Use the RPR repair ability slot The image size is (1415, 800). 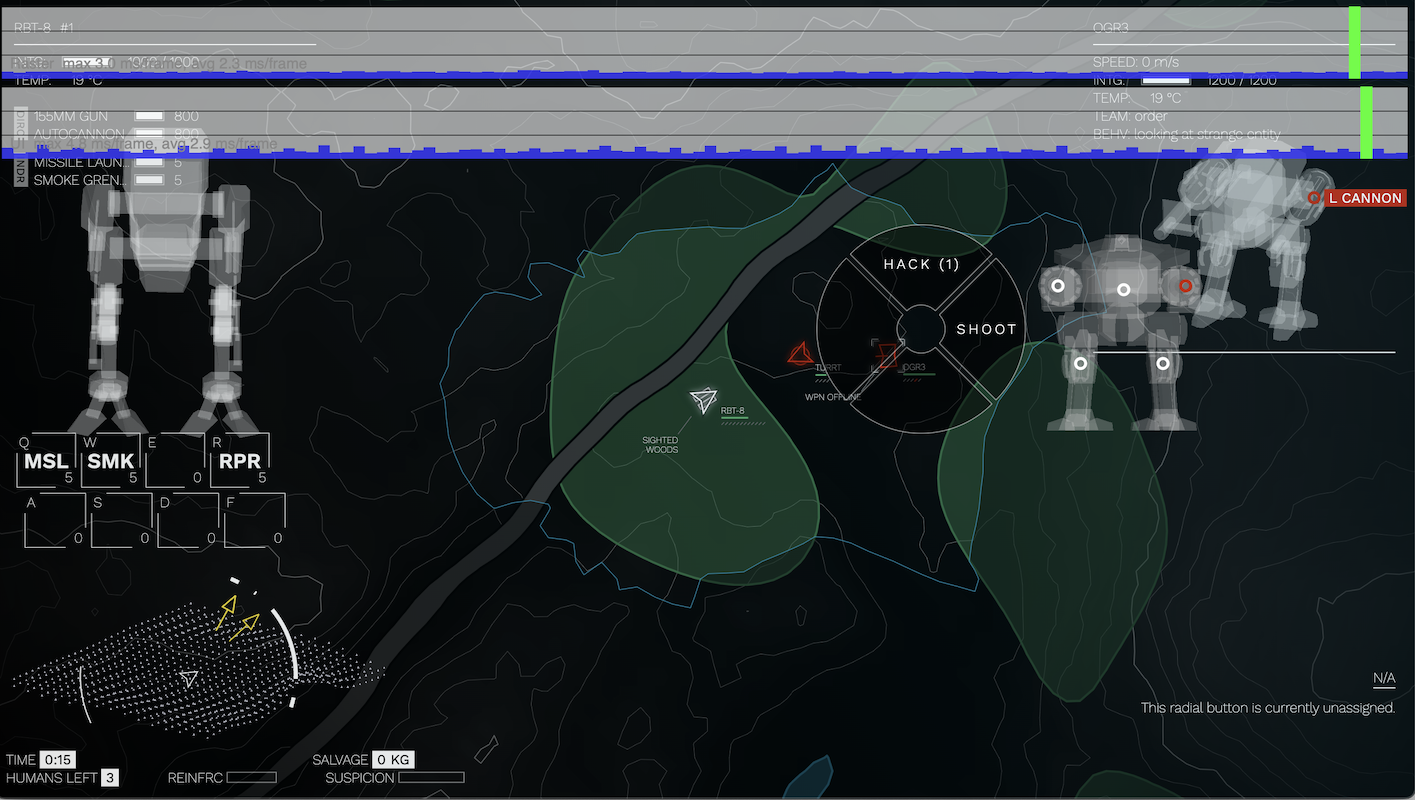tap(239, 461)
